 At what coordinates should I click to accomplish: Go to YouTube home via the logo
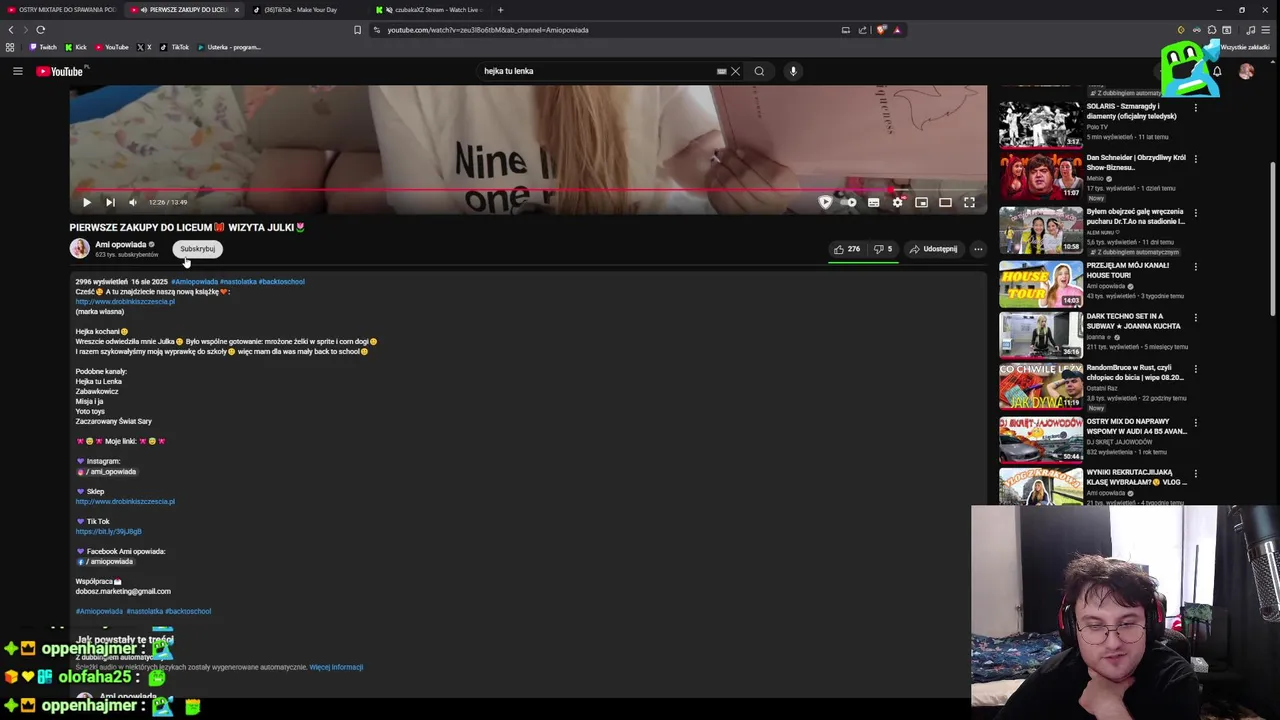coord(62,71)
